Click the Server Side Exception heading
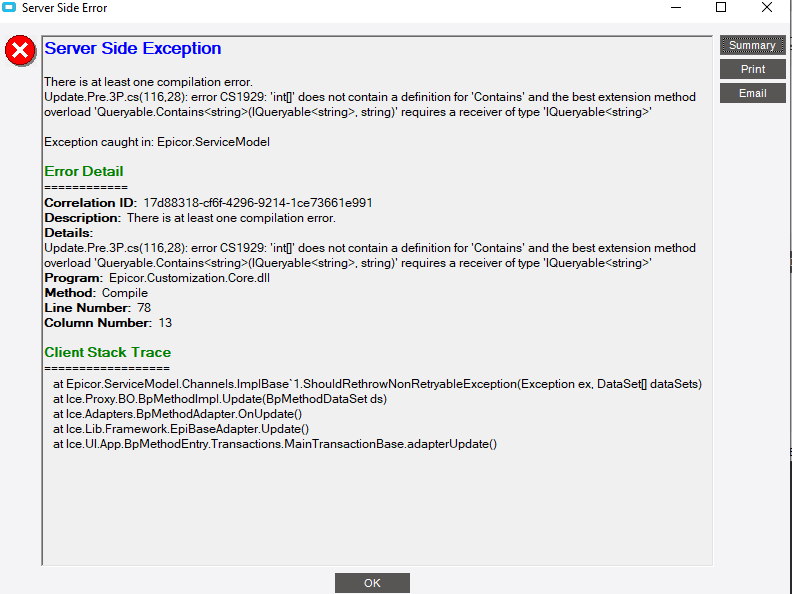Screen dimensions: 792x594 (133, 48)
